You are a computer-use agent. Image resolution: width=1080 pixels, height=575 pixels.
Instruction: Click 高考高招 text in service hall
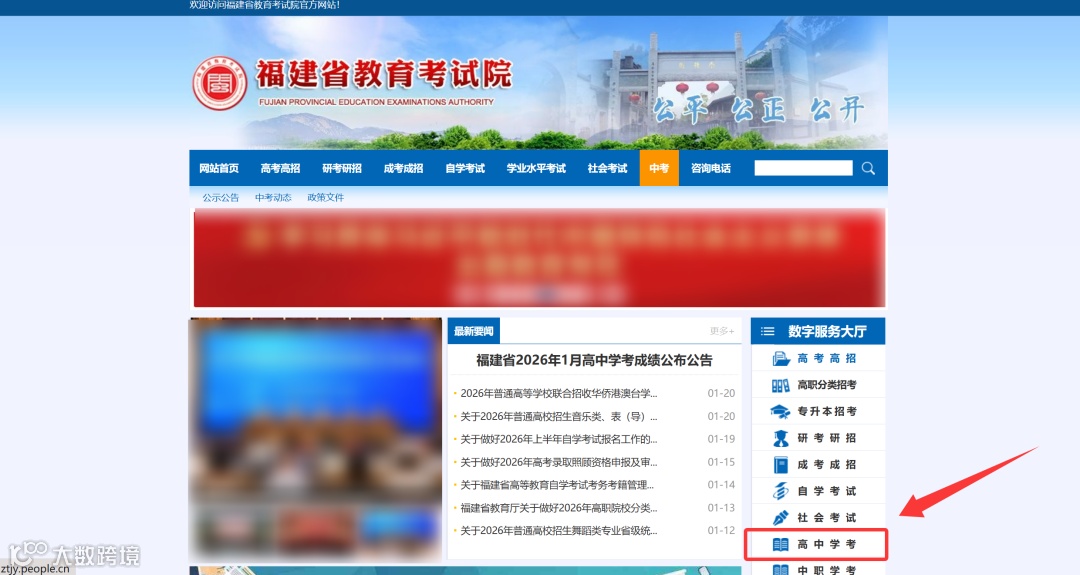(827, 358)
